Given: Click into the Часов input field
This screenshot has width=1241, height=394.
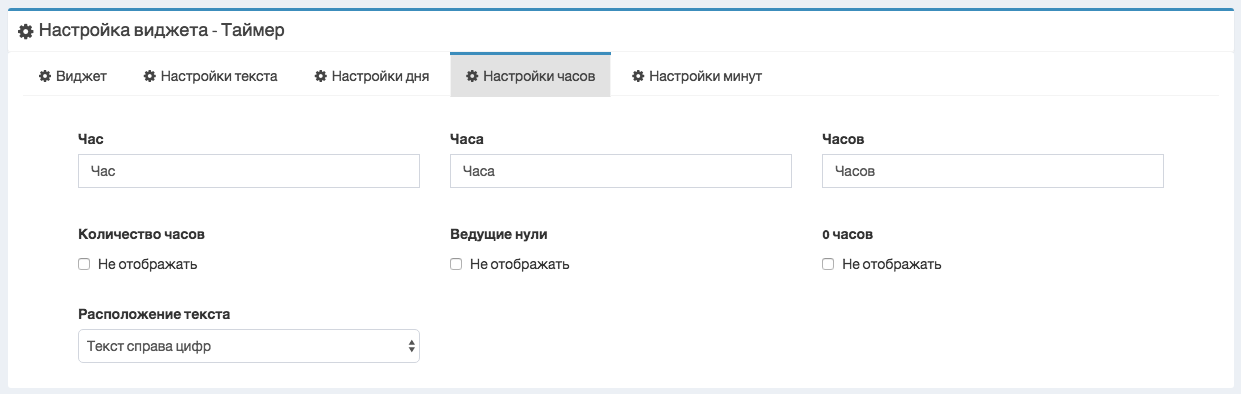Looking at the screenshot, I should [993, 171].
